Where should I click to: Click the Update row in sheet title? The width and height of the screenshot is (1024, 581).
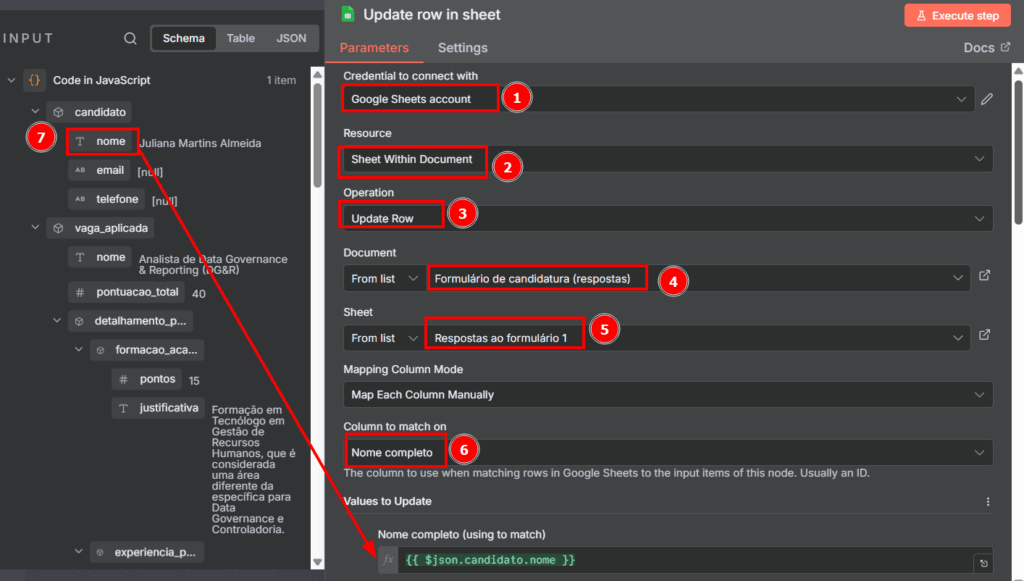pos(432,14)
